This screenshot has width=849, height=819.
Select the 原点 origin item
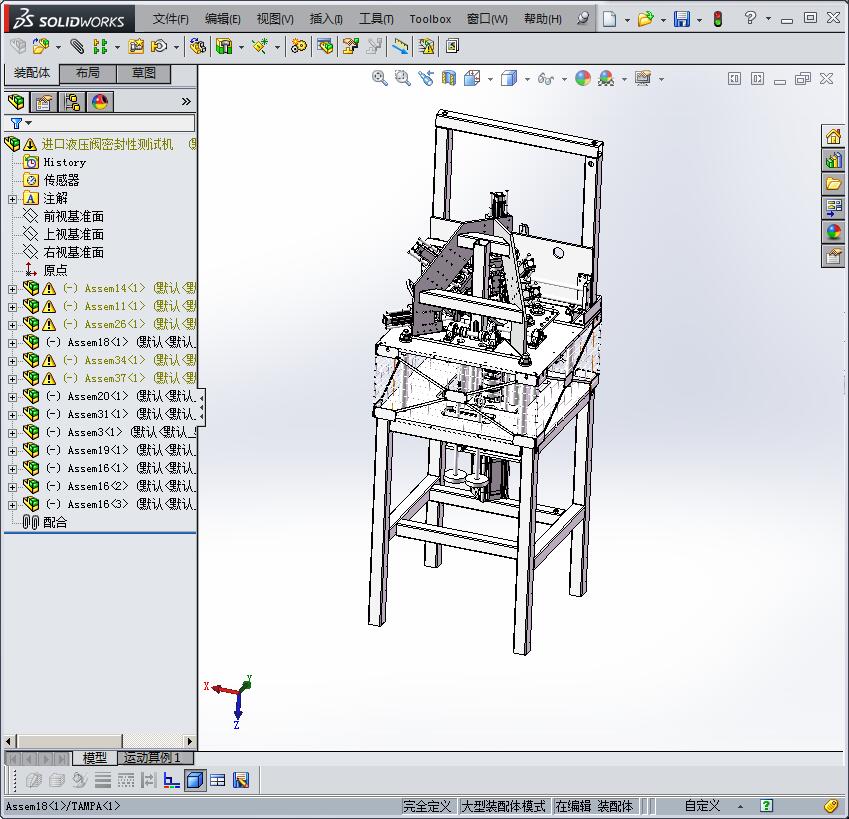55,270
